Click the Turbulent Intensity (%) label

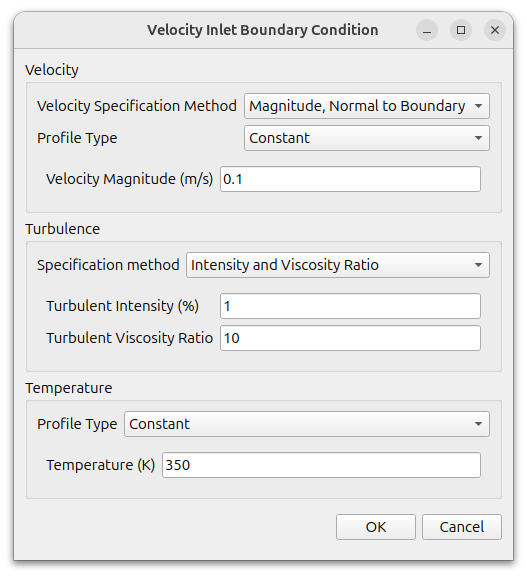coord(123,306)
